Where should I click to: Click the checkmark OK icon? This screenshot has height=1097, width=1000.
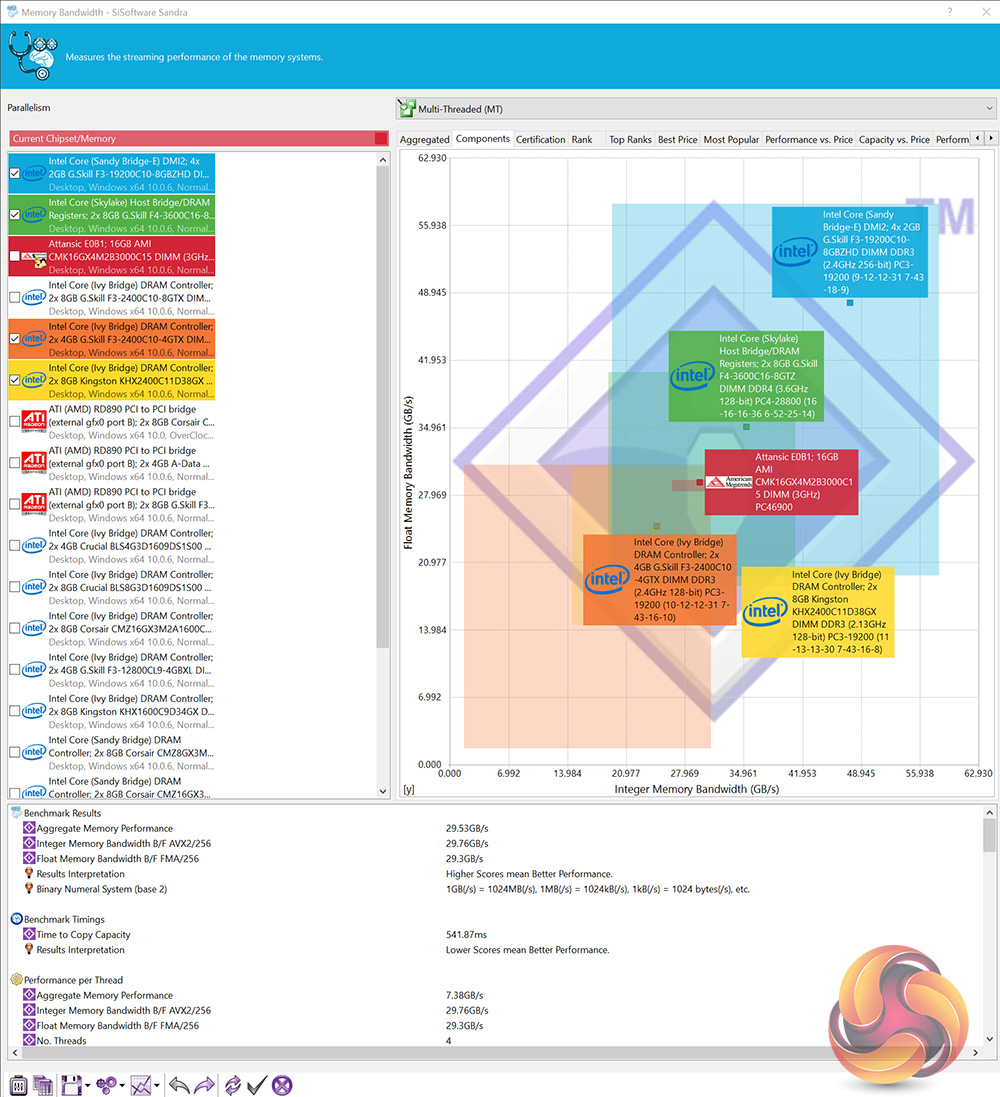(x=257, y=1085)
